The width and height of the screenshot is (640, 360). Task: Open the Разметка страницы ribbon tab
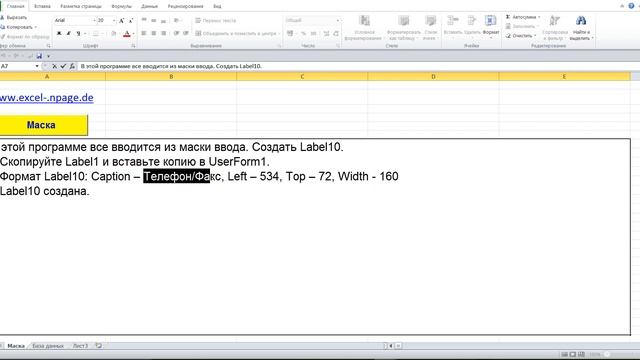coord(81,6)
